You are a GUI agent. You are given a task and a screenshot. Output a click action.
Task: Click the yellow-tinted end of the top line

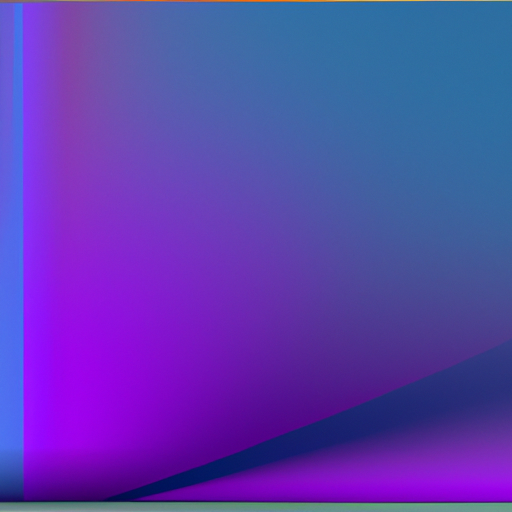467,1
